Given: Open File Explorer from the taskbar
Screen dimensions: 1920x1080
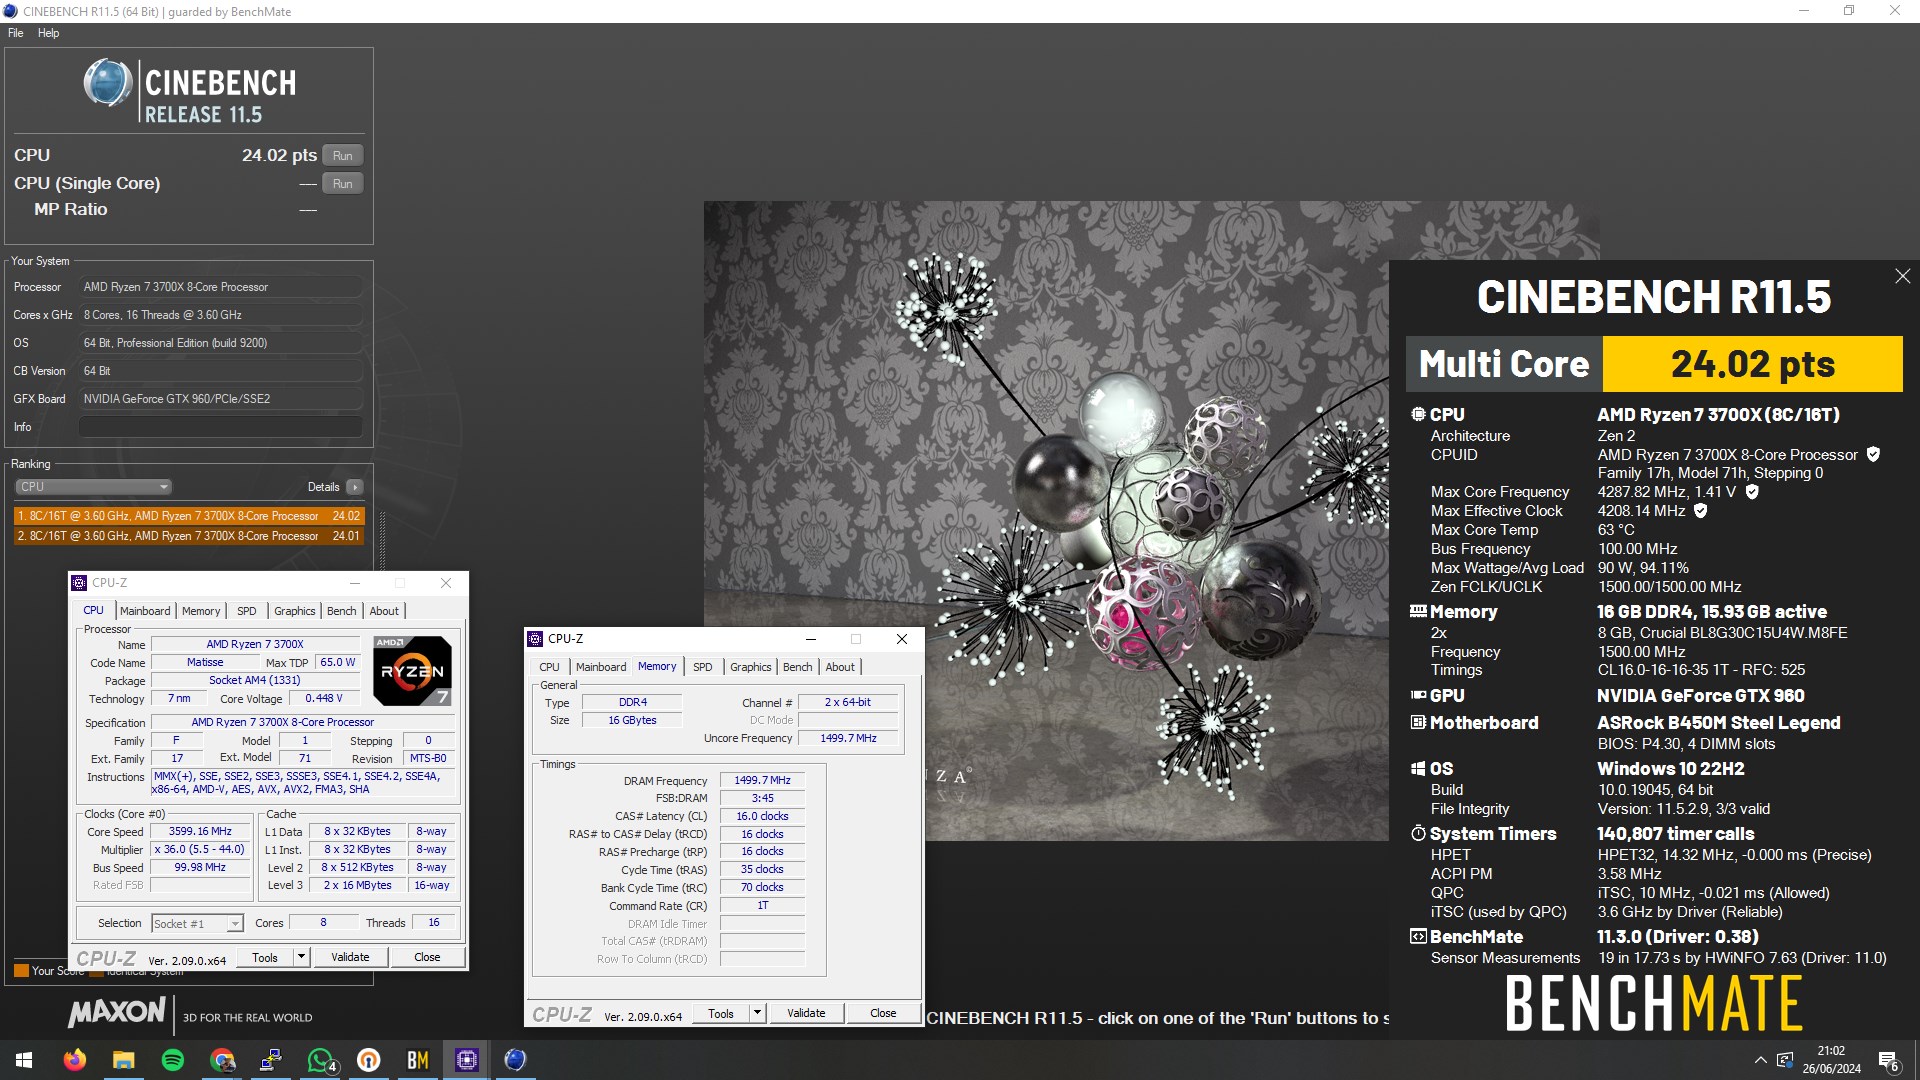Looking at the screenshot, I should [x=124, y=1060].
